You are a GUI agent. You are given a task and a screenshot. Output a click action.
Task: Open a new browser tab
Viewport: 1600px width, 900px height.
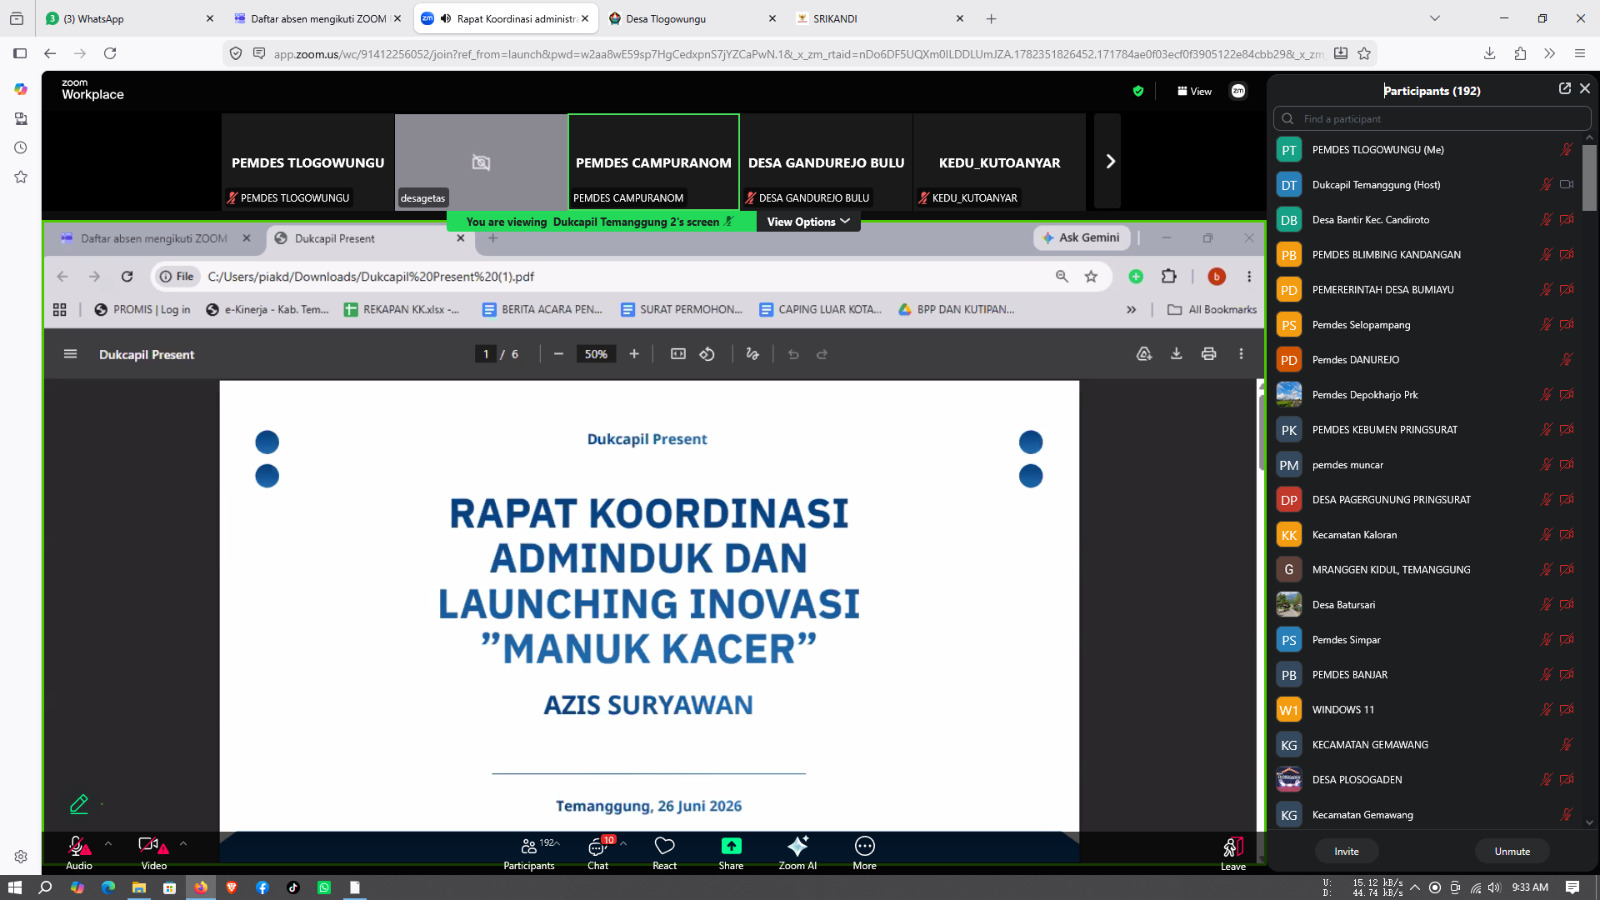[991, 18]
